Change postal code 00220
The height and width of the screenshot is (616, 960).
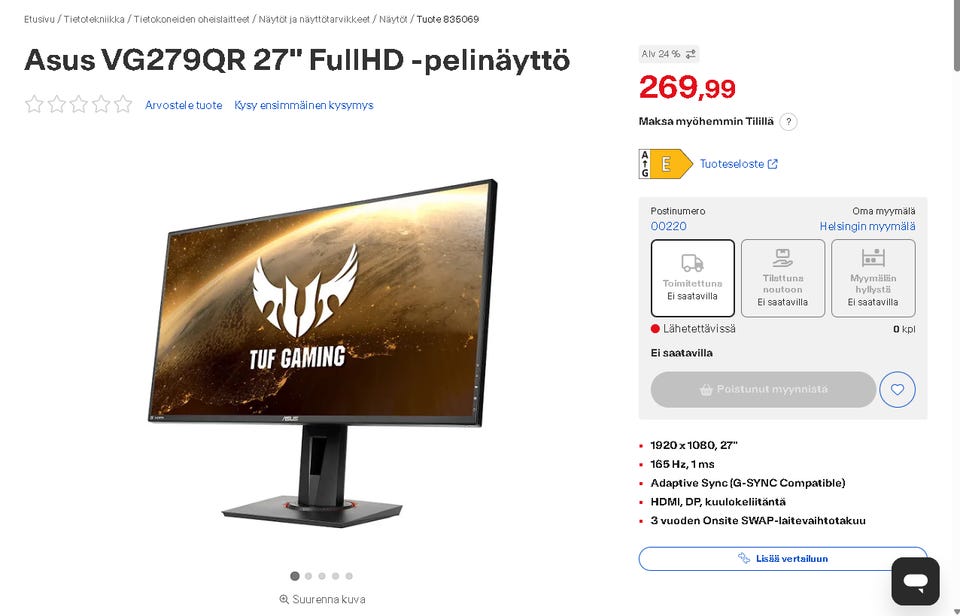pyautogui.click(x=668, y=226)
